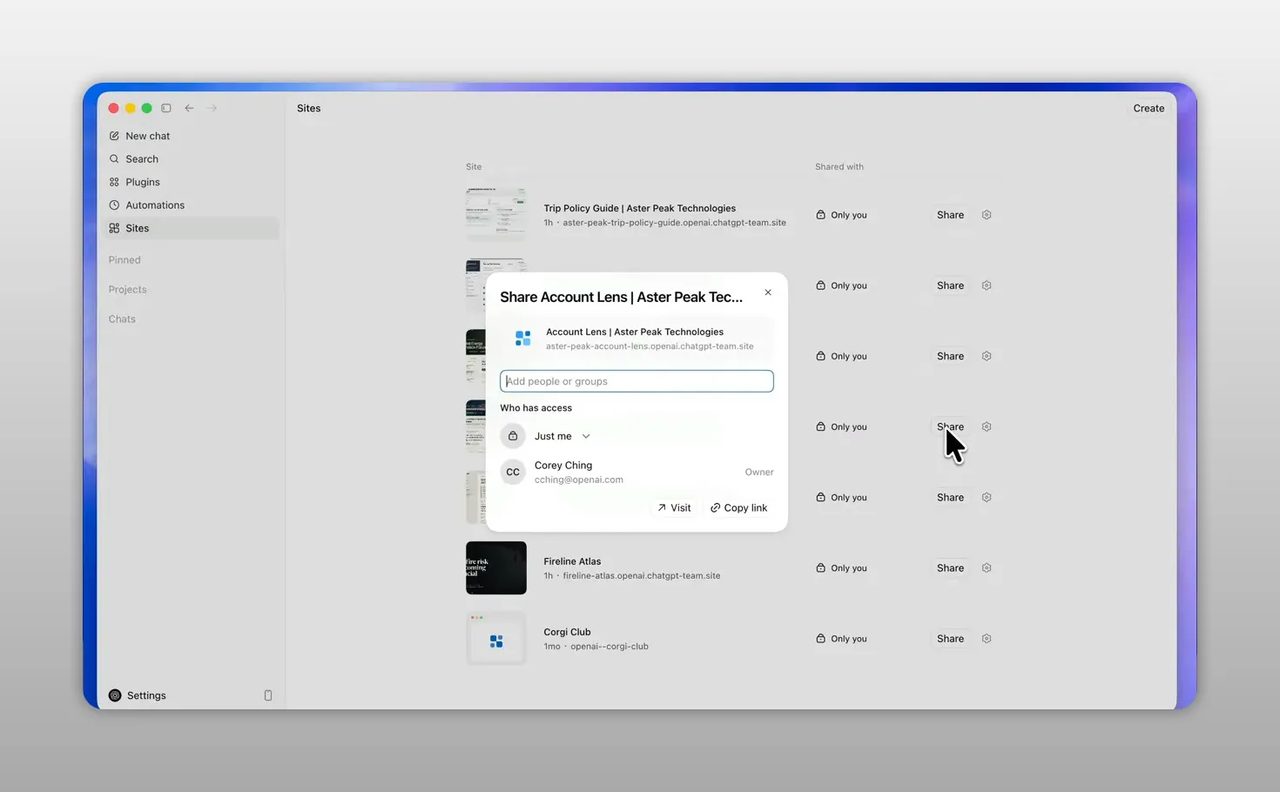Viewport: 1280px width, 792px height.
Task: Click the Shared with column header
Action: [x=839, y=167]
